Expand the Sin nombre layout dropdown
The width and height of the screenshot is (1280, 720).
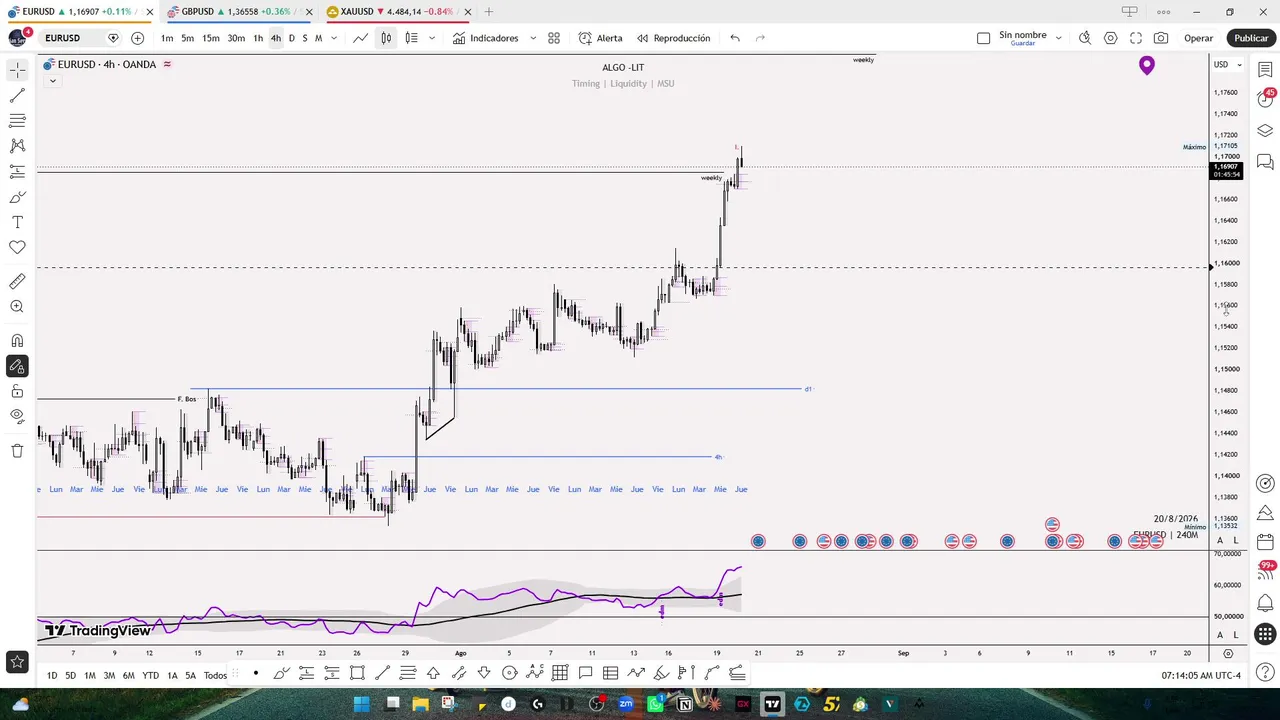point(1058,38)
